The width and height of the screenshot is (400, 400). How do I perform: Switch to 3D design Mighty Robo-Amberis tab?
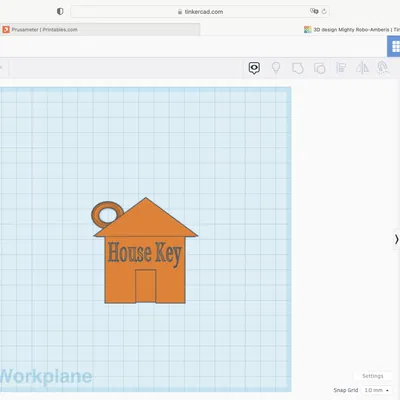pos(351,30)
